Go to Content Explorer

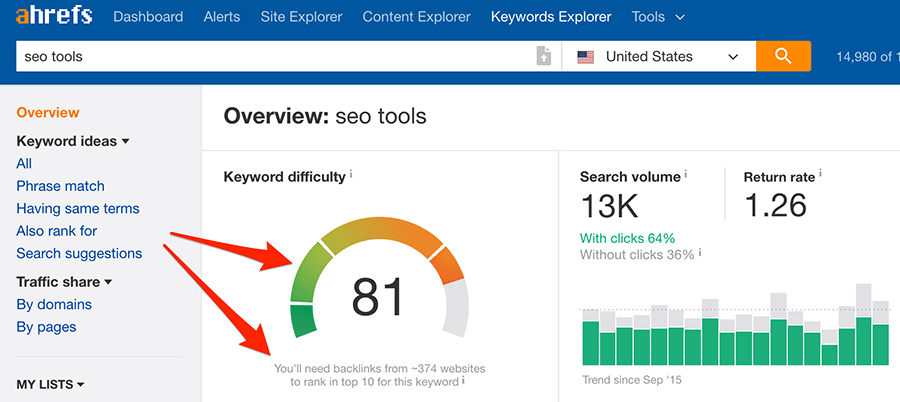coord(416,17)
